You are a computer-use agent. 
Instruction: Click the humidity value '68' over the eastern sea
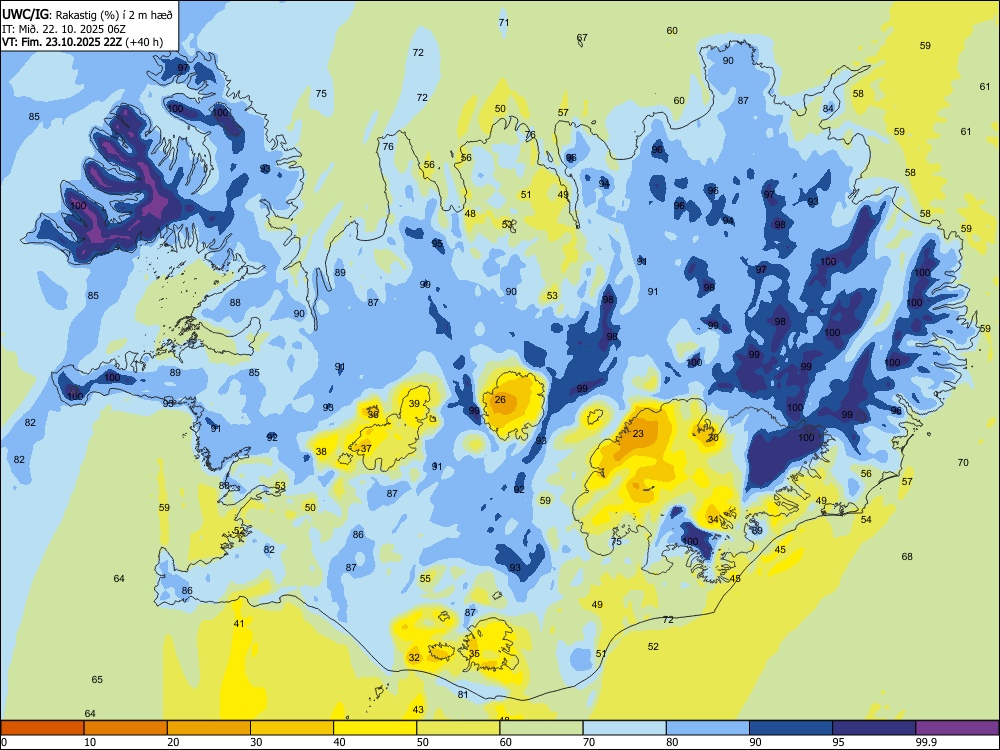[x=907, y=557]
